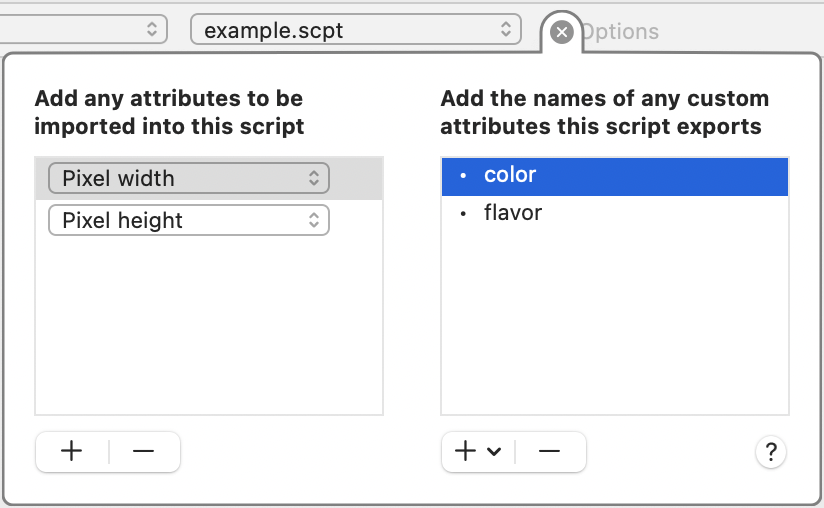This screenshot has width=824, height=508.
Task: Click the empty area of the exported attributes list
Action: pyautogui.click(x=615, y=323)
